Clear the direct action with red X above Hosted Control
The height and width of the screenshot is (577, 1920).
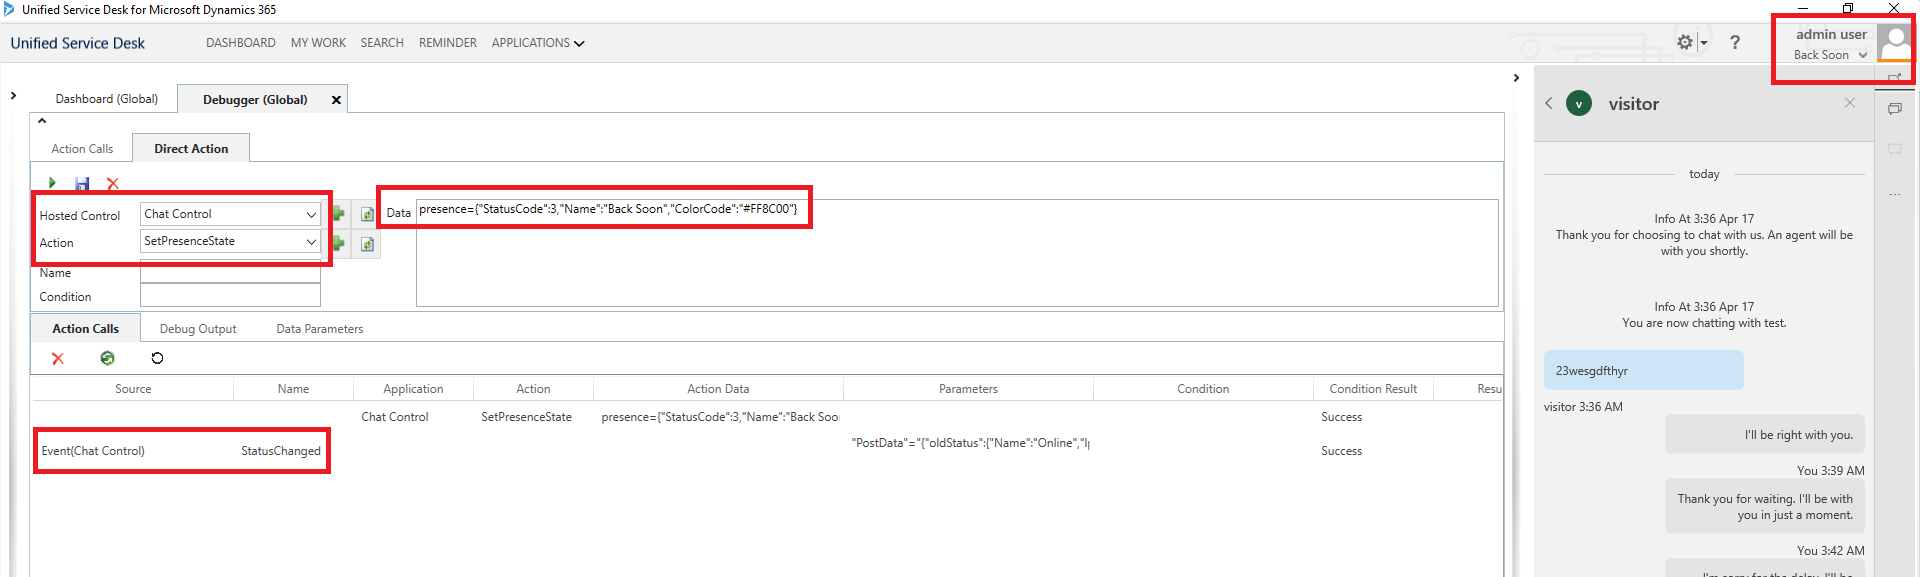pyautogui.click(x=113, y=183)
